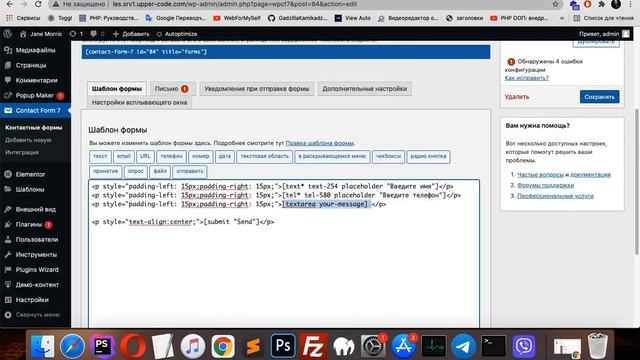Image resolution: width=640 pixels, height=360 pixels.
Task: Open System Preferences in dock
Action: [x=373, y=346]
